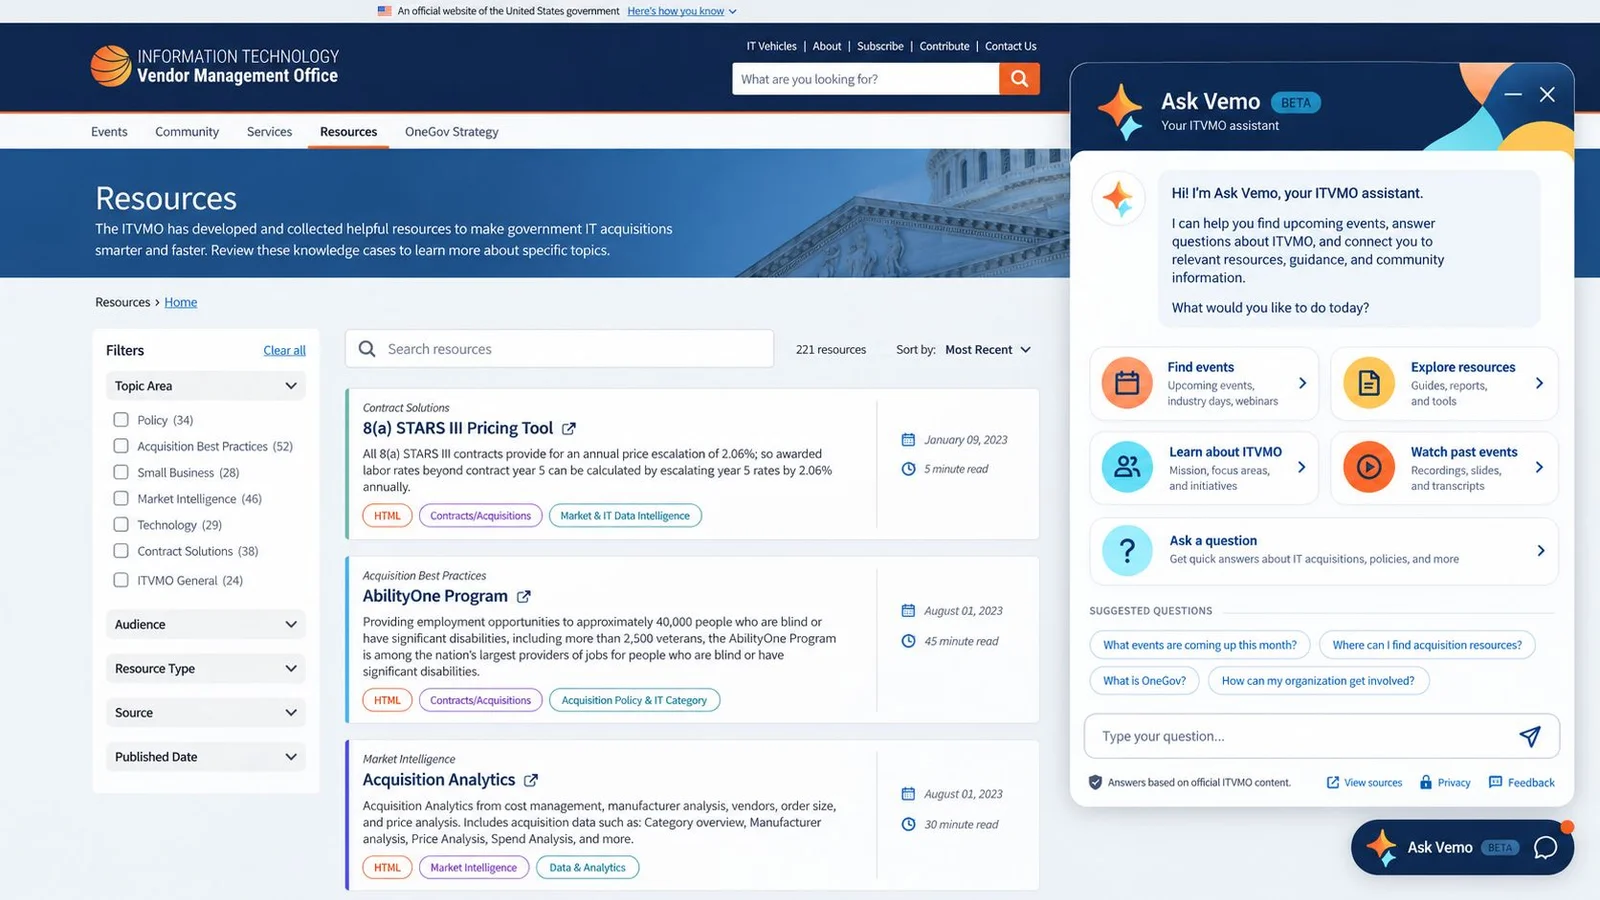This screenshot has width=1600, height=900.
Task: Open the Feedback link in chat footer
Action: pos(1521,783)
